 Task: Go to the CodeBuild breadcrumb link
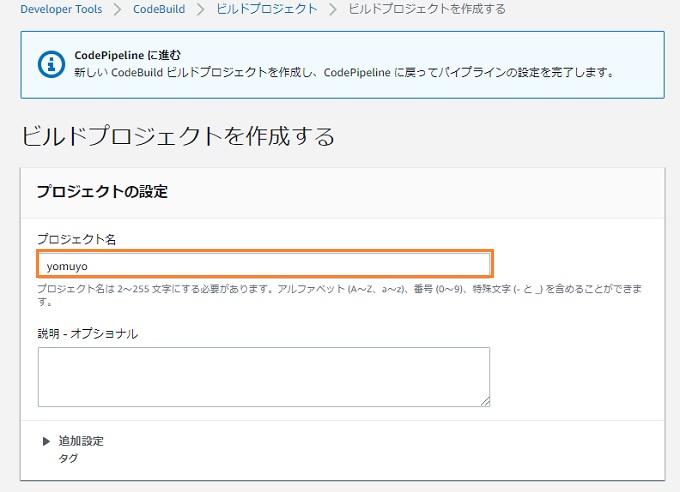tap(159, 9)
